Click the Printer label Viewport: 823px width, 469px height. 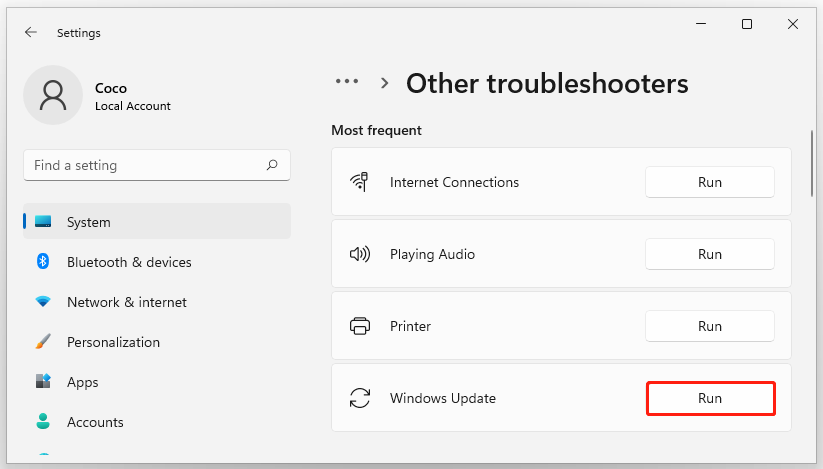click(410, 326)
